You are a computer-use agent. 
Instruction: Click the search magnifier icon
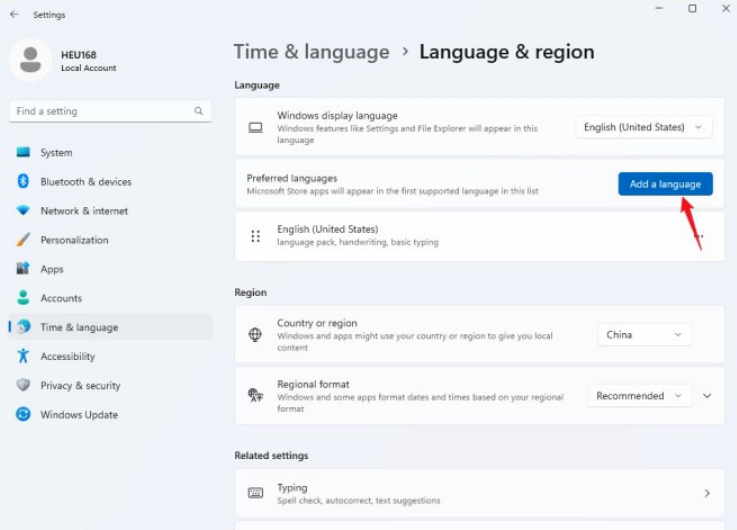click(198, 111)
